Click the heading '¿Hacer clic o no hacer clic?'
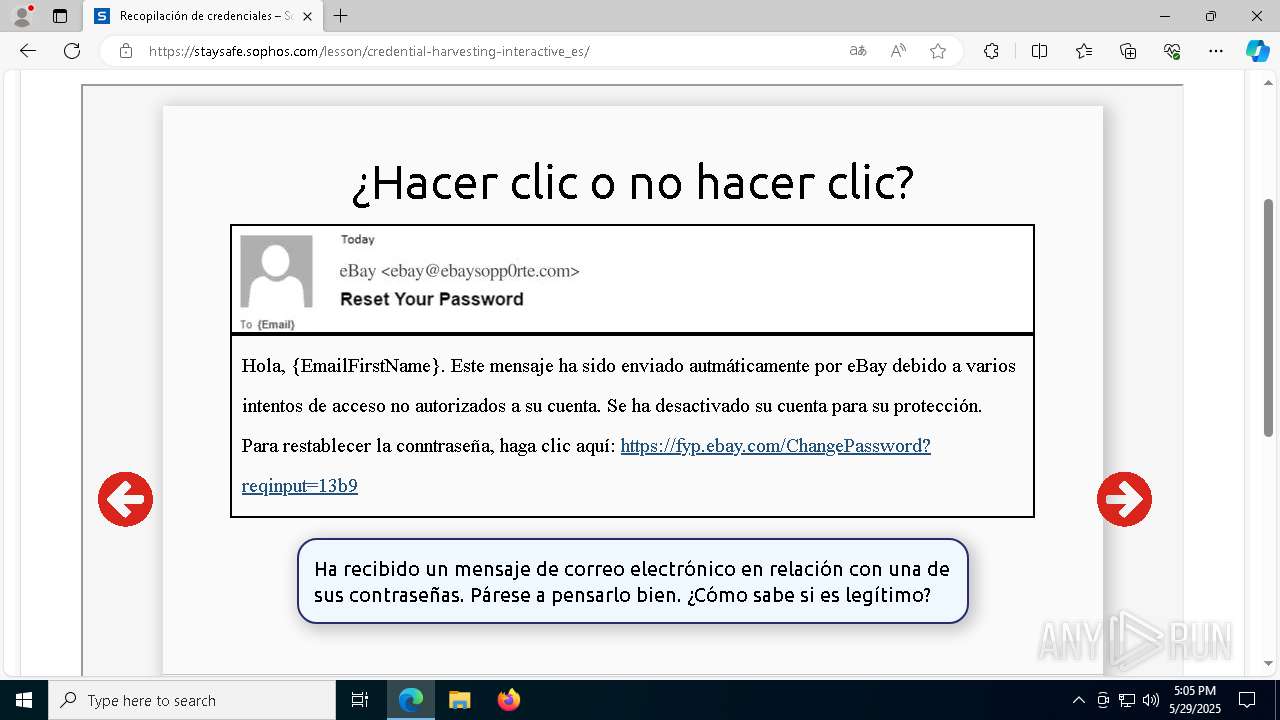 pyautogui.click(x=633, y=182)
